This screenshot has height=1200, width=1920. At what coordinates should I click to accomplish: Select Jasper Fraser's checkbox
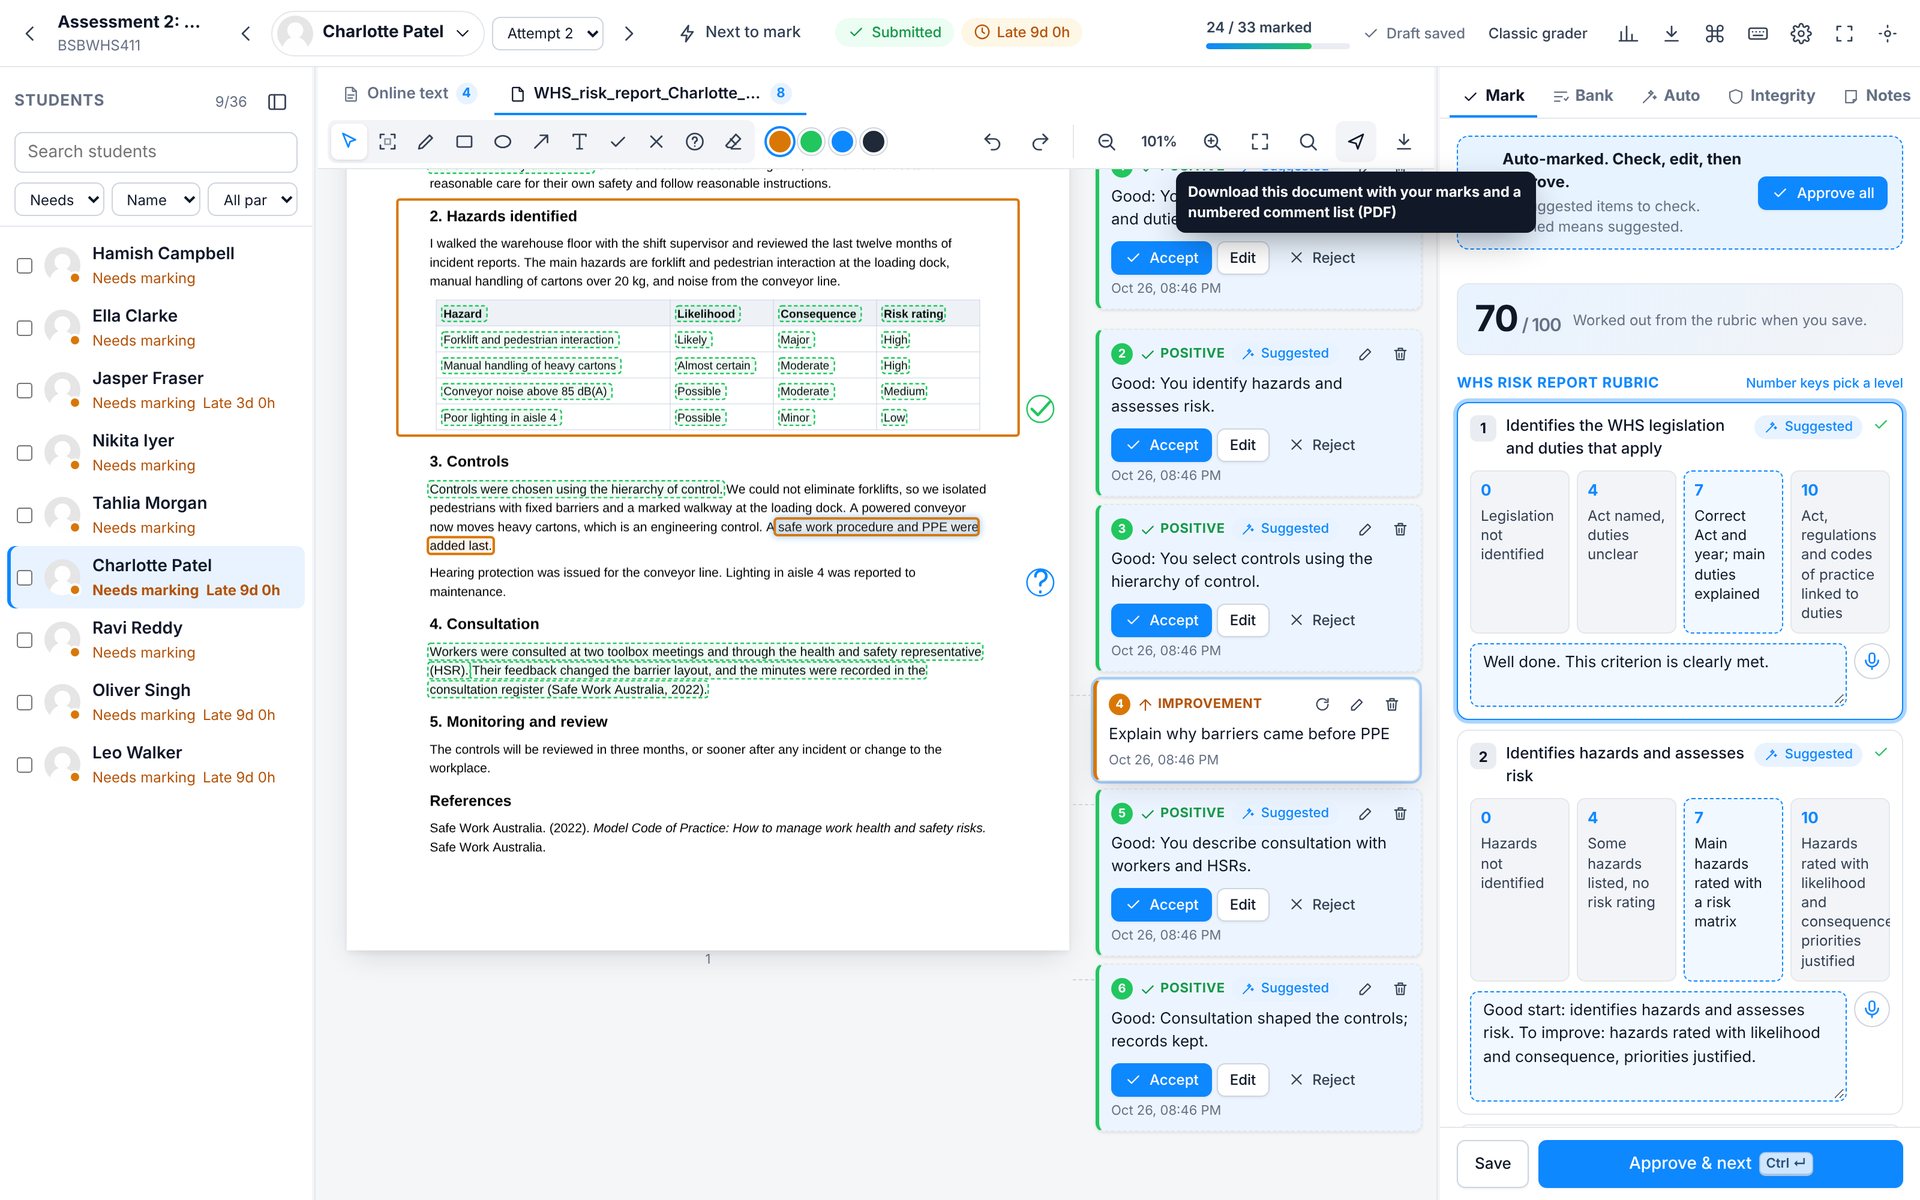tap(25, 390)
